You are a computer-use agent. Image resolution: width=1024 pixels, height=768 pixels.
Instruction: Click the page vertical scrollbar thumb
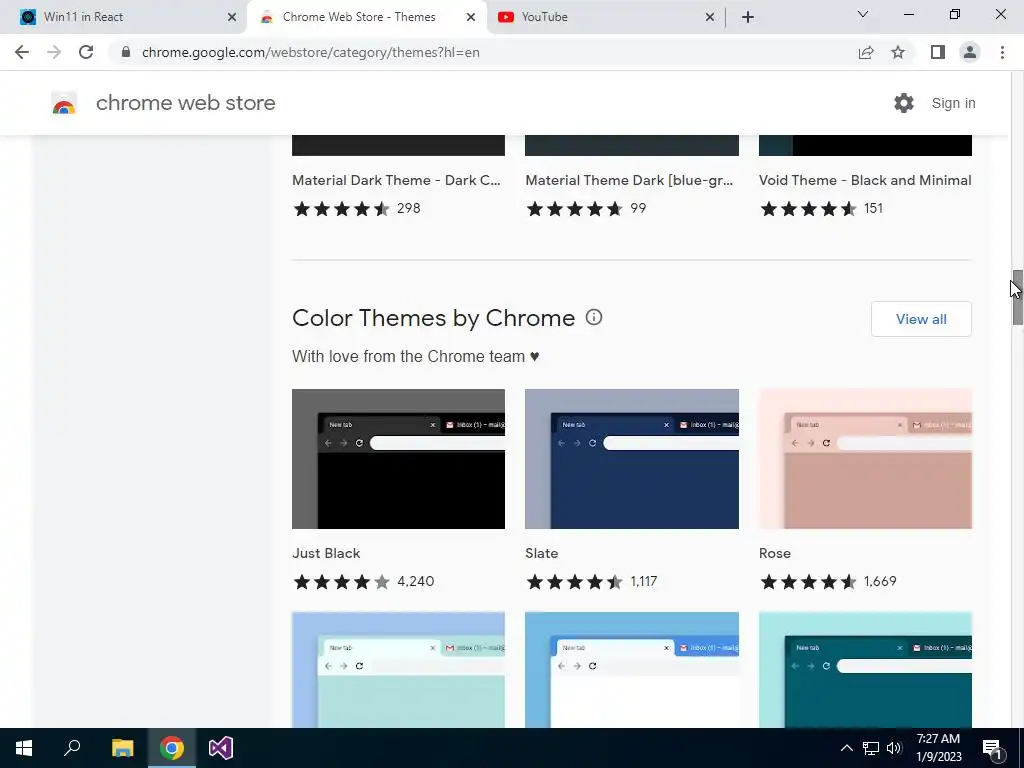(x=1017, y=297)
